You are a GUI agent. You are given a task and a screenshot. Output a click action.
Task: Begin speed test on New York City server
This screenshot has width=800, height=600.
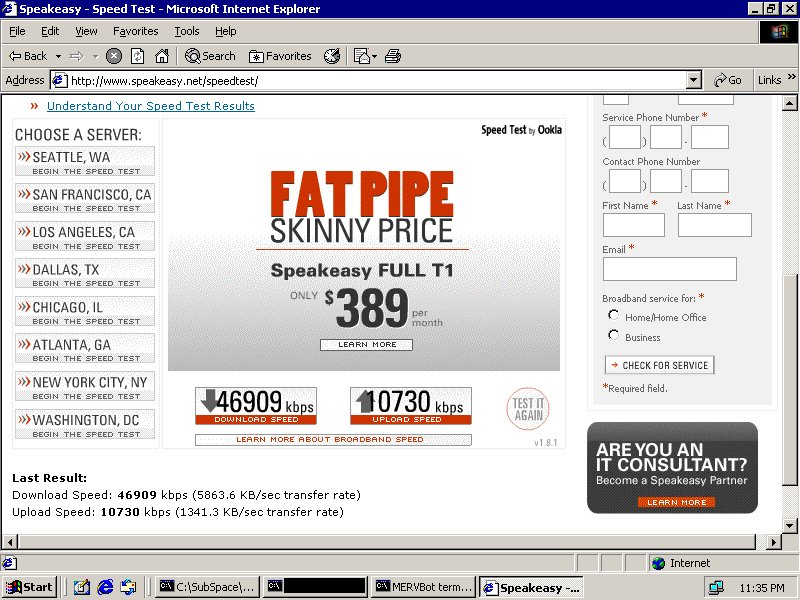pos(85,386)
